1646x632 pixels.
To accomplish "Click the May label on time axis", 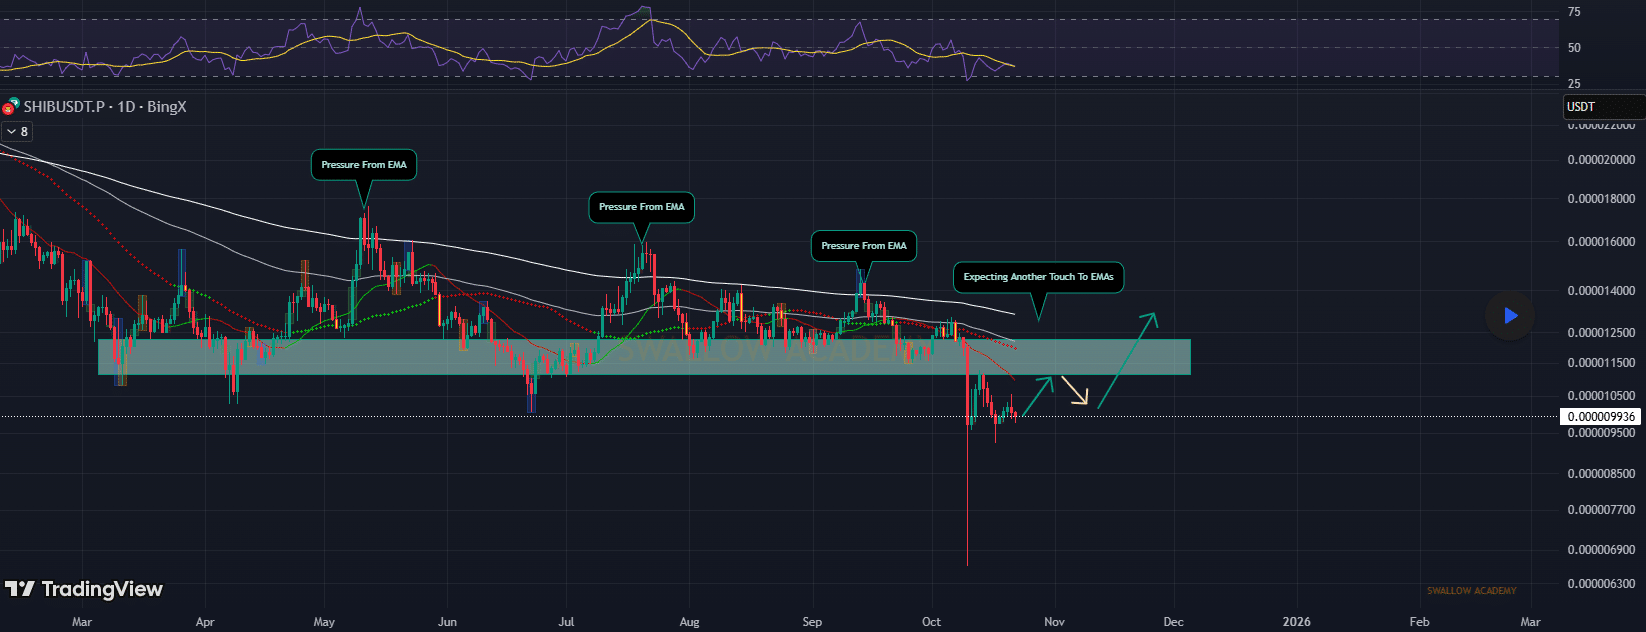I will [x=324, y=622].
